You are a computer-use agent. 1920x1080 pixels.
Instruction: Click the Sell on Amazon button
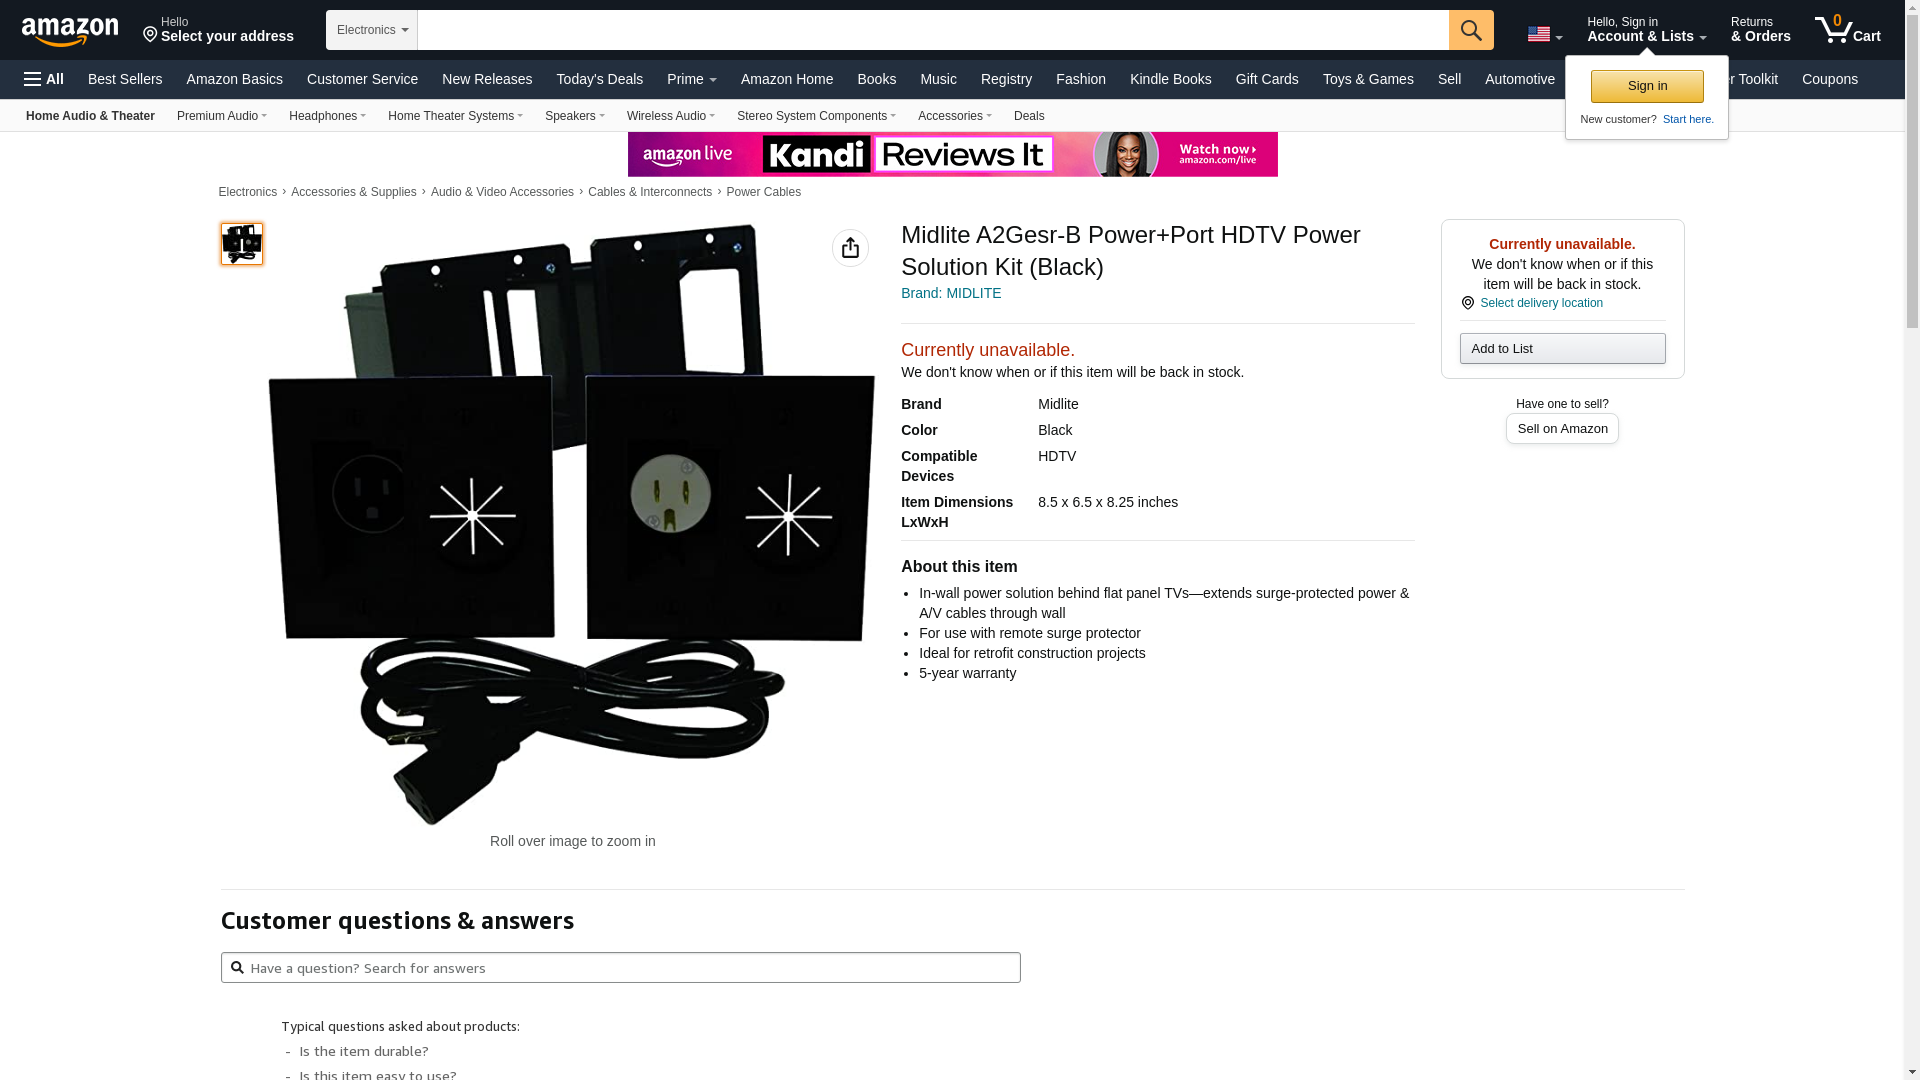click(1562, 428)
